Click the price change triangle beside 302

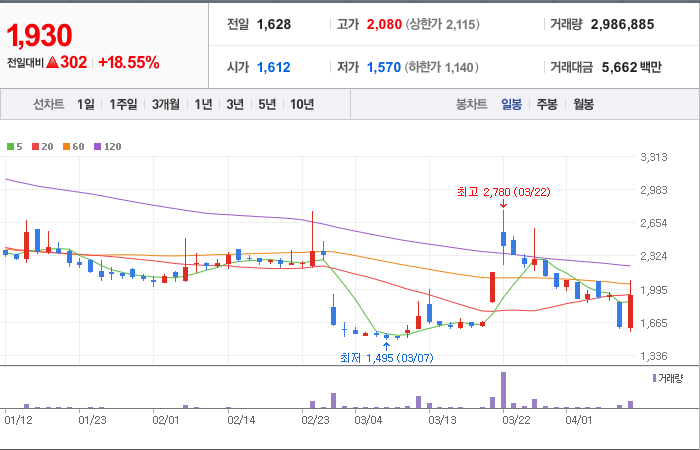click(x=52, y=62)
